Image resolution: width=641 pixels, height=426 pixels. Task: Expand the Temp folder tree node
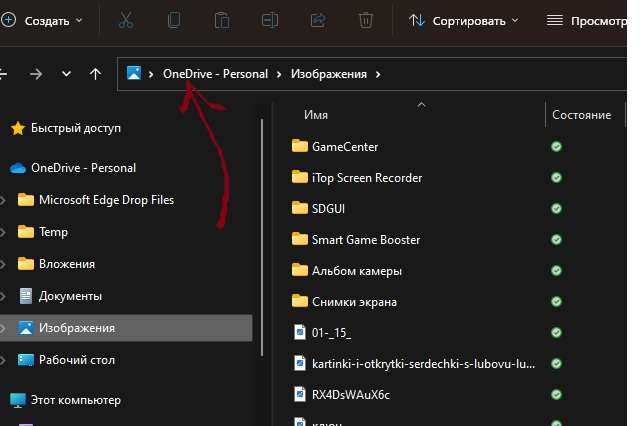coord(4,232)
